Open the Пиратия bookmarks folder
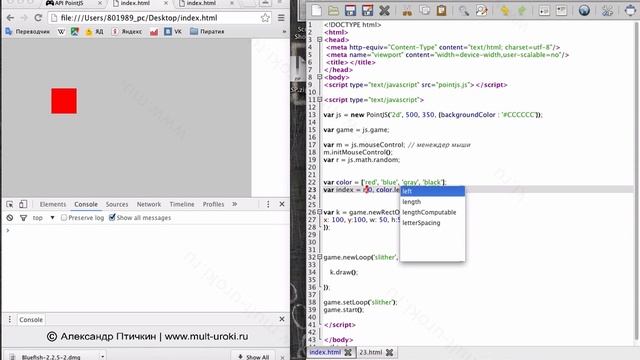Image resolution: width=640 pixels, height=360 pixels. [x=207, y=31]
